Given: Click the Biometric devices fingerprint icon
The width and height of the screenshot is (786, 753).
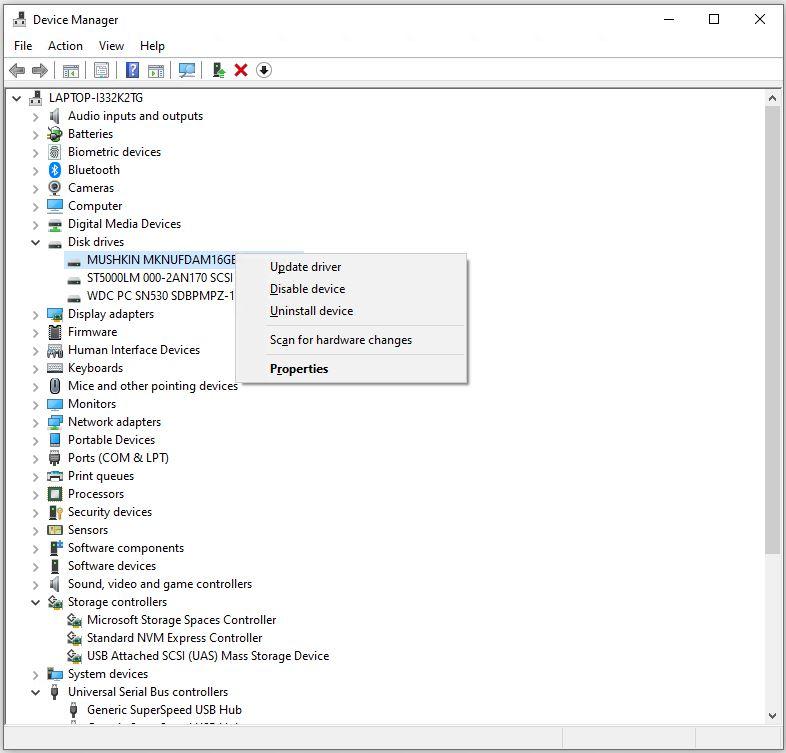Looking at the screenshot, I should [x=55, y=152].
